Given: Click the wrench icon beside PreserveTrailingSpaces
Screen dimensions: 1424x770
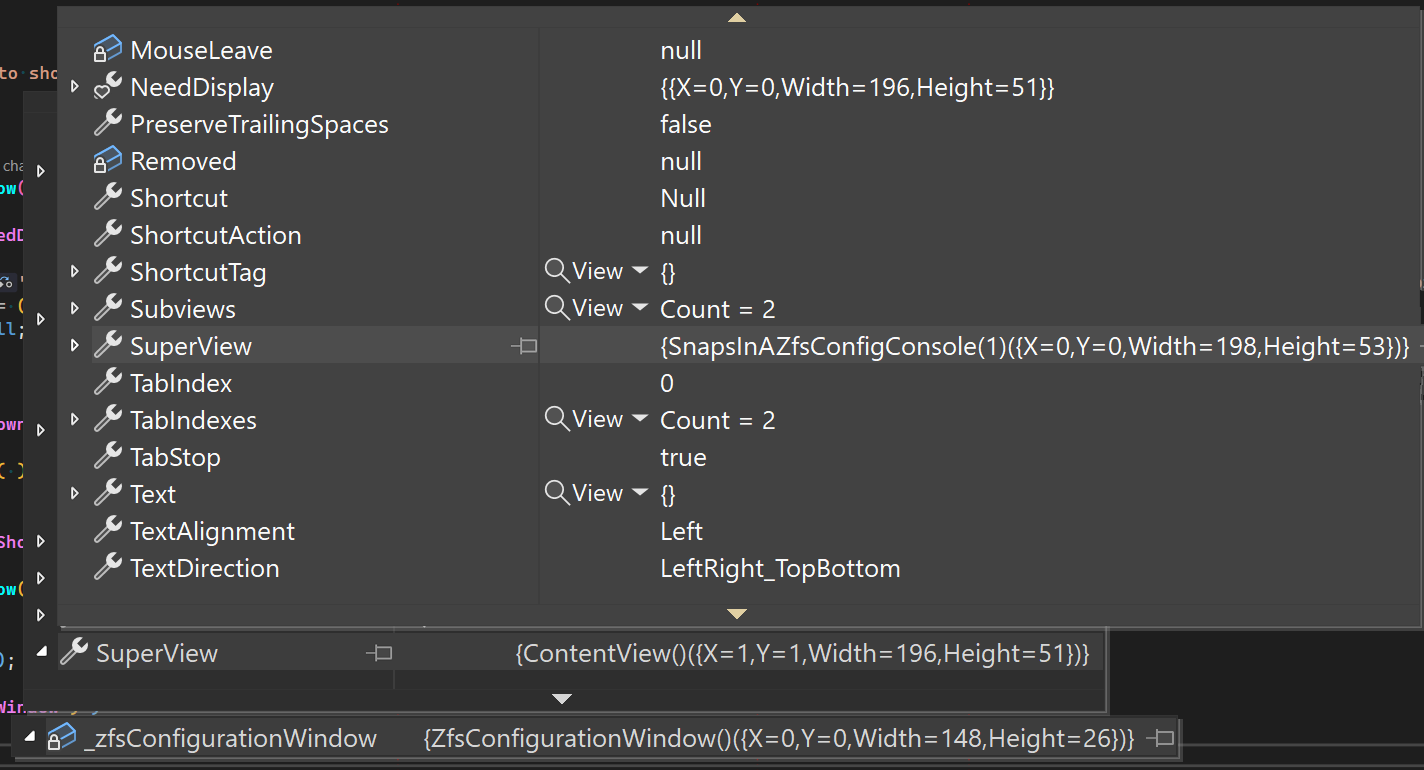Looking at the screenshot, I should [107, 123].
